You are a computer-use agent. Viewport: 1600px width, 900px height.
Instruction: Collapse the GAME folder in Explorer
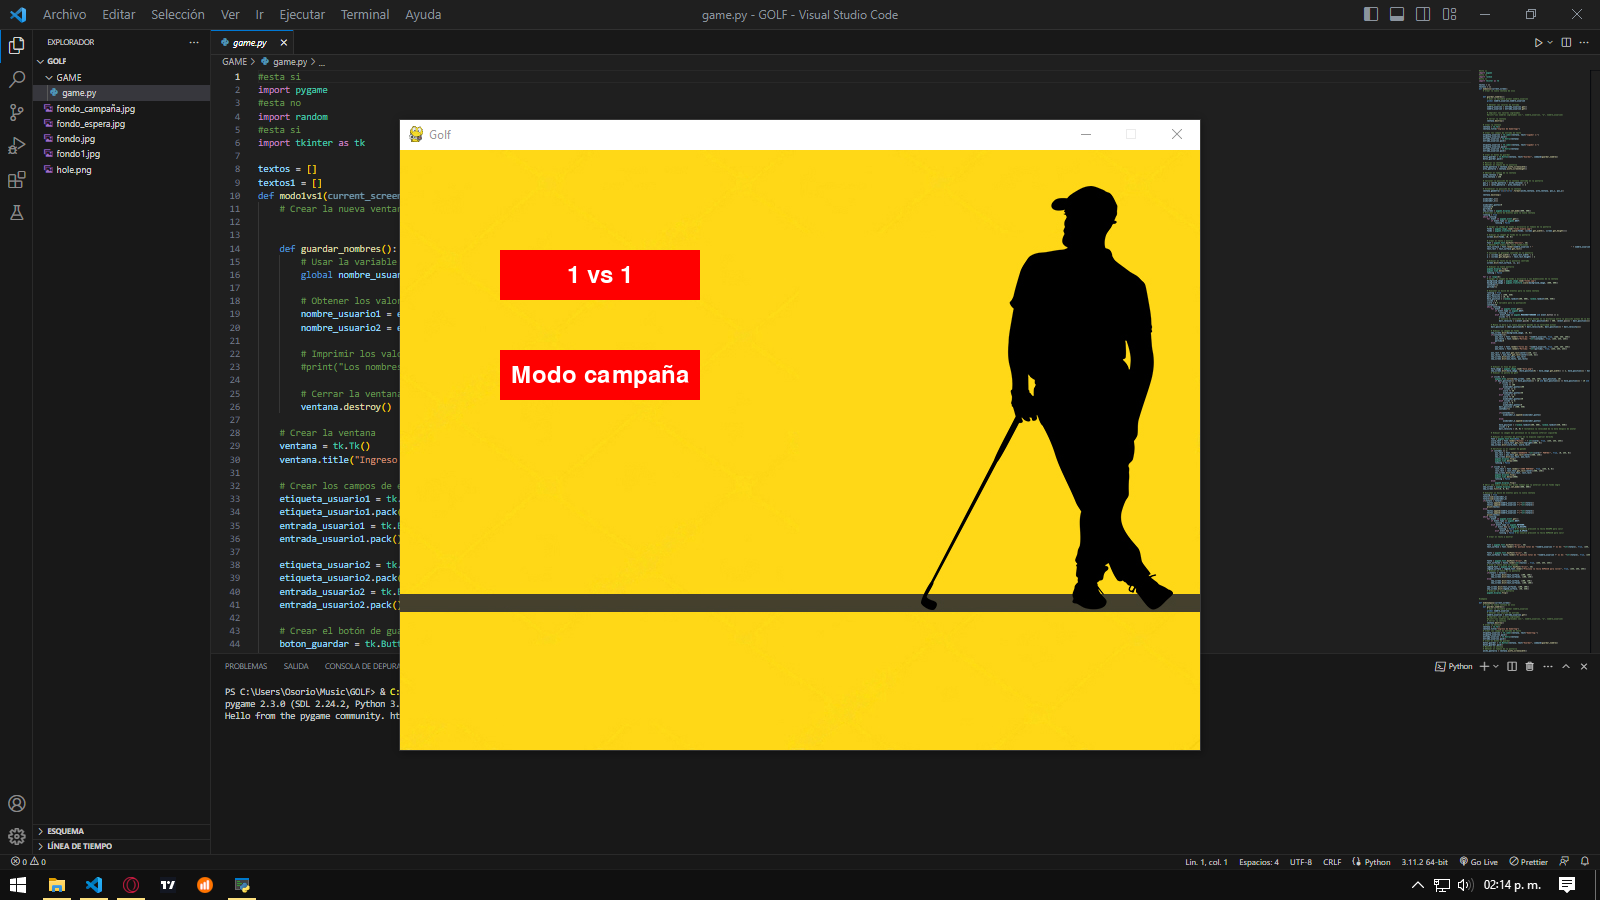click(70, 77)
